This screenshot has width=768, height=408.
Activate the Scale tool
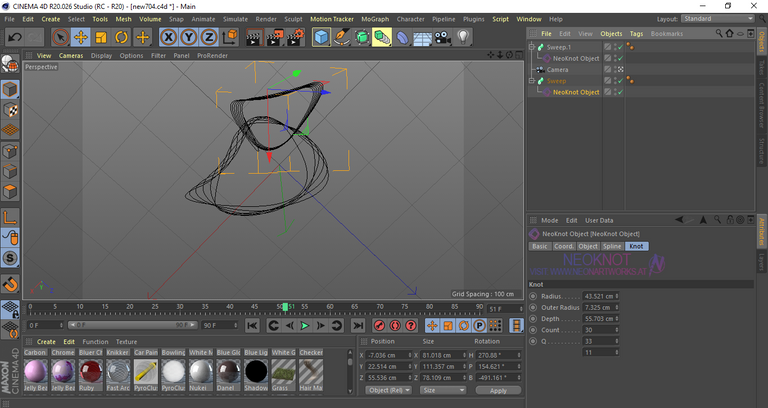pos(101,37)
